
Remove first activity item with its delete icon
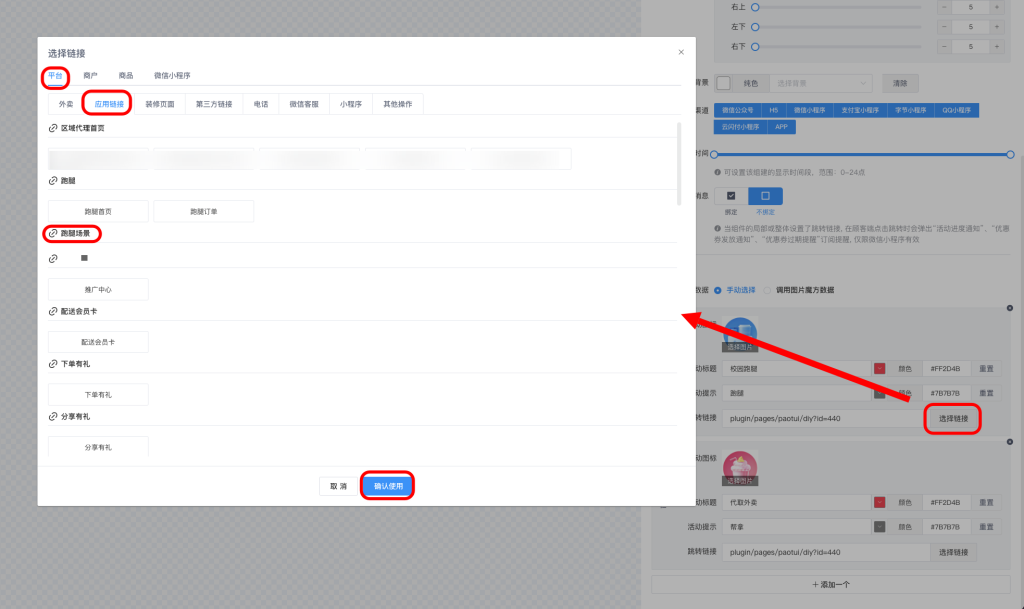[x=1012, y=310]
